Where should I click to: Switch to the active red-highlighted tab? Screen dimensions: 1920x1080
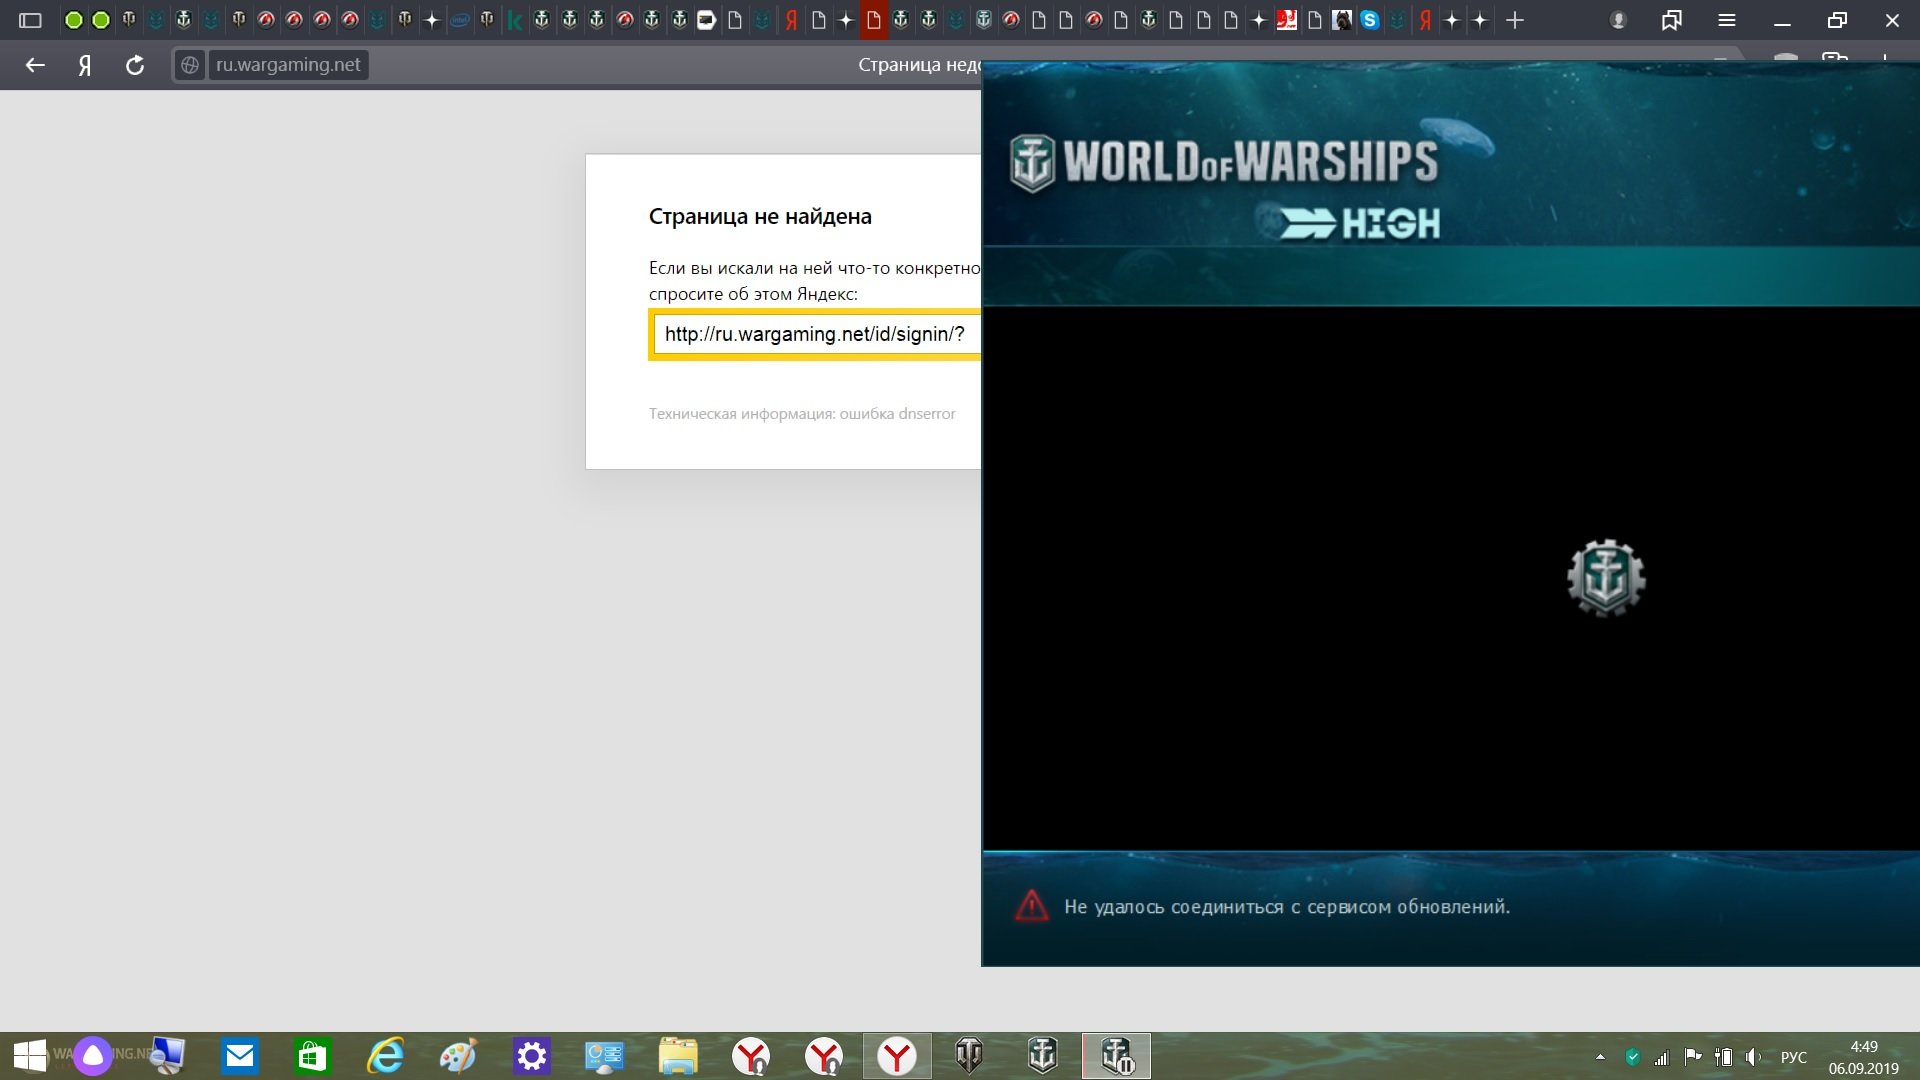pyautogui.click(x=874, y=20)
